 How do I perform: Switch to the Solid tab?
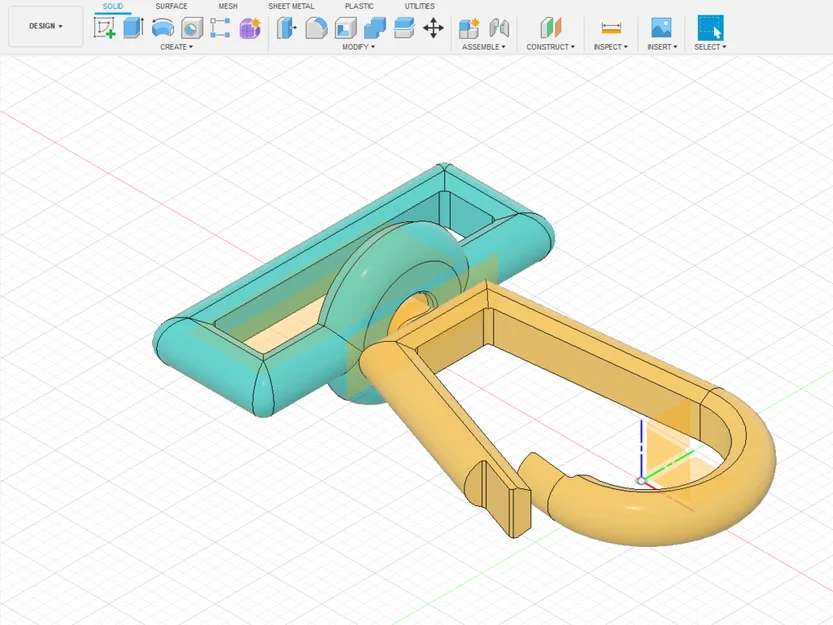[113, 6]
